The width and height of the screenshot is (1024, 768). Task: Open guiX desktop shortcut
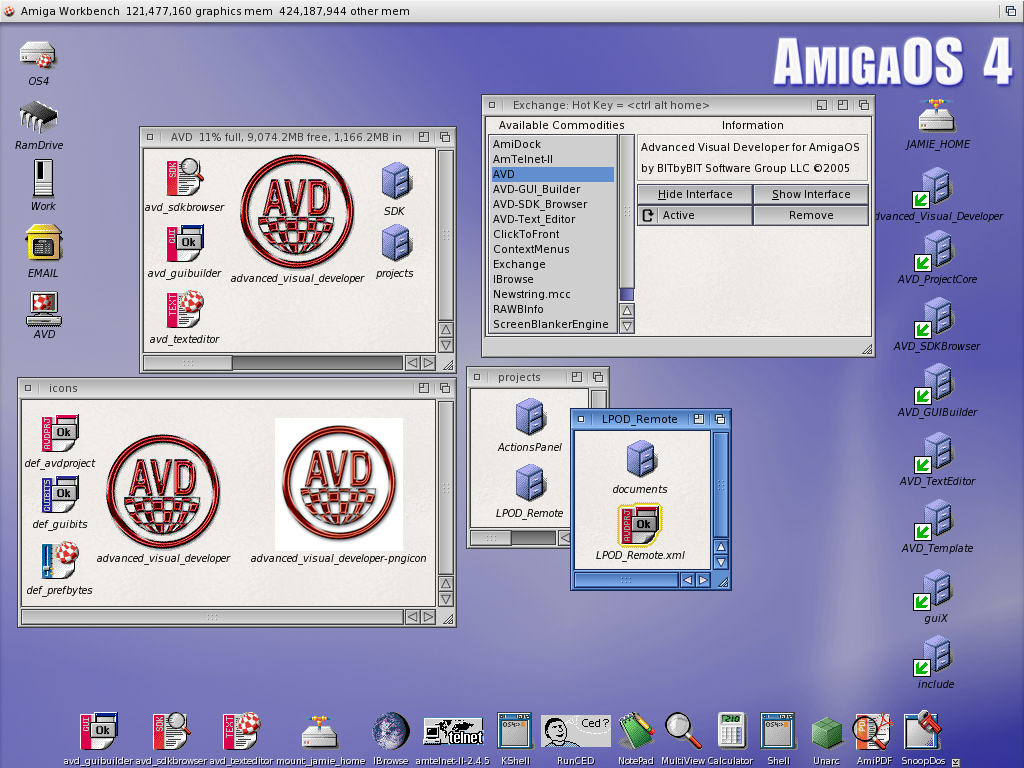[934, 590]
